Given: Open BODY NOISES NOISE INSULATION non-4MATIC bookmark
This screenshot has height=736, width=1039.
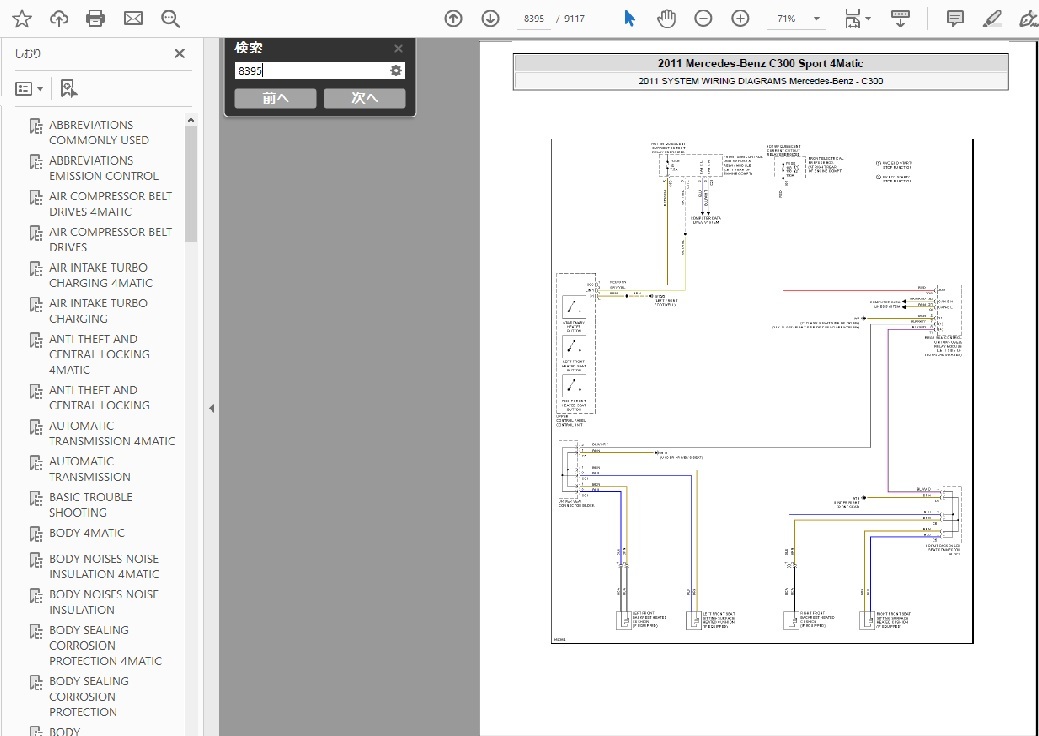Looking at the screenshot, I should point(104,602).
